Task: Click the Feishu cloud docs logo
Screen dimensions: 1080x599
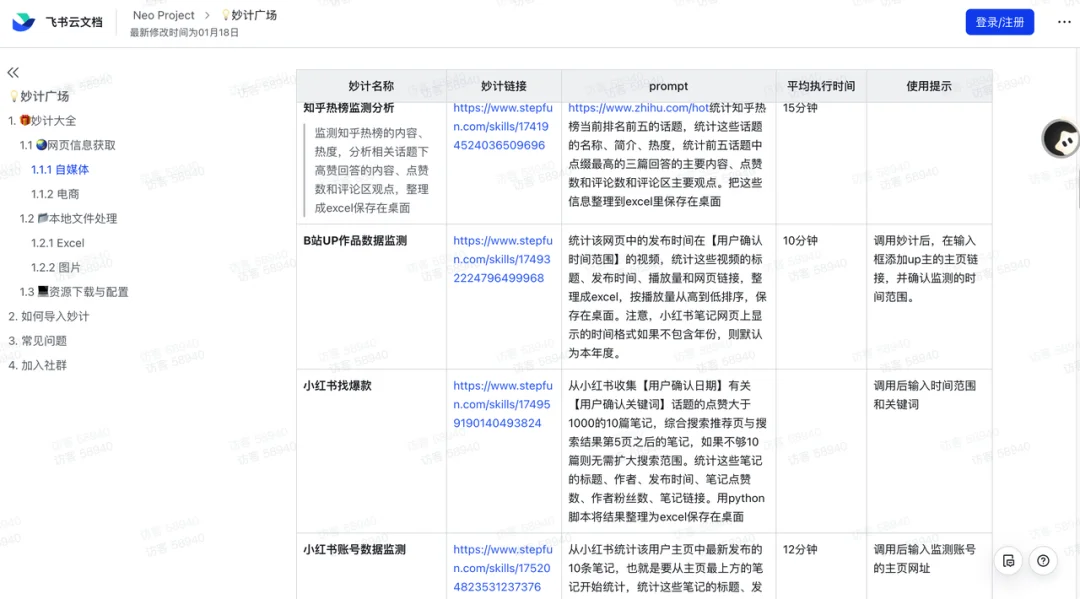Action: pyautogui.click(x=23, y=22)
